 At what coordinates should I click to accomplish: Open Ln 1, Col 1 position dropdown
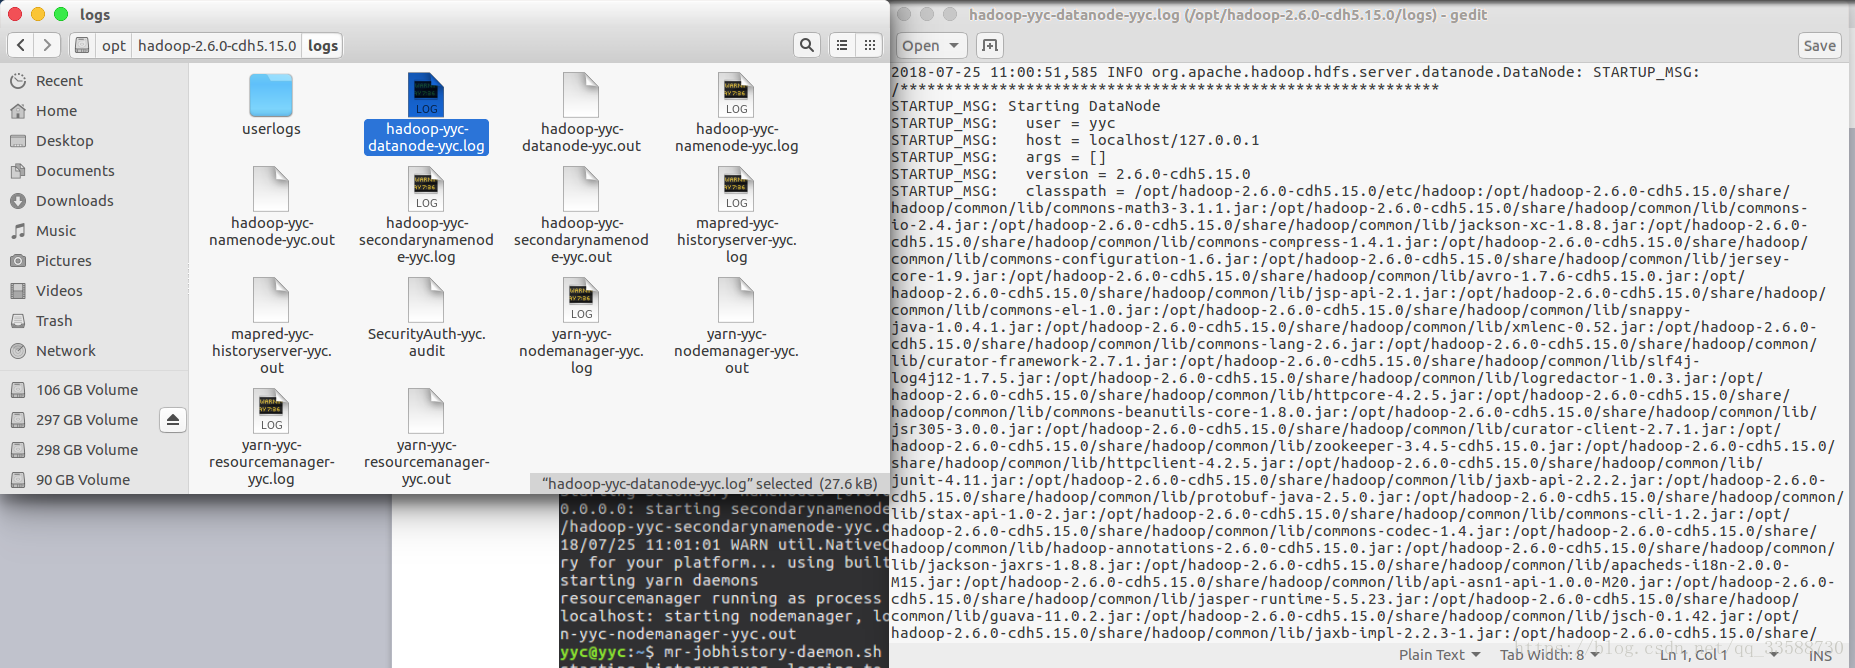click(x=1718, y=655)
